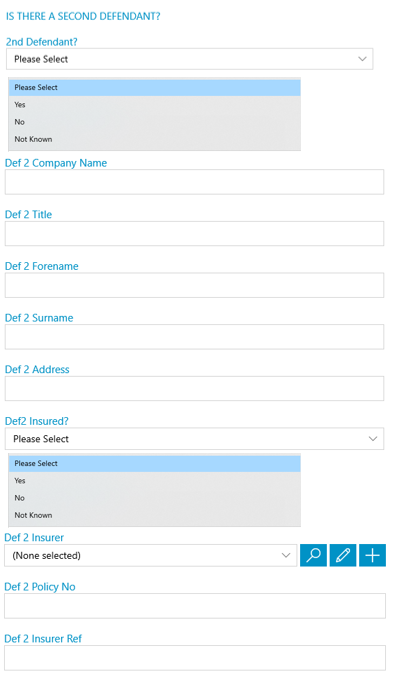Image resolution: width=417 pixels, height=689 pixels.
Task: Click the plus add icon beside Def 2 Insurer
Action: point(372,555)
